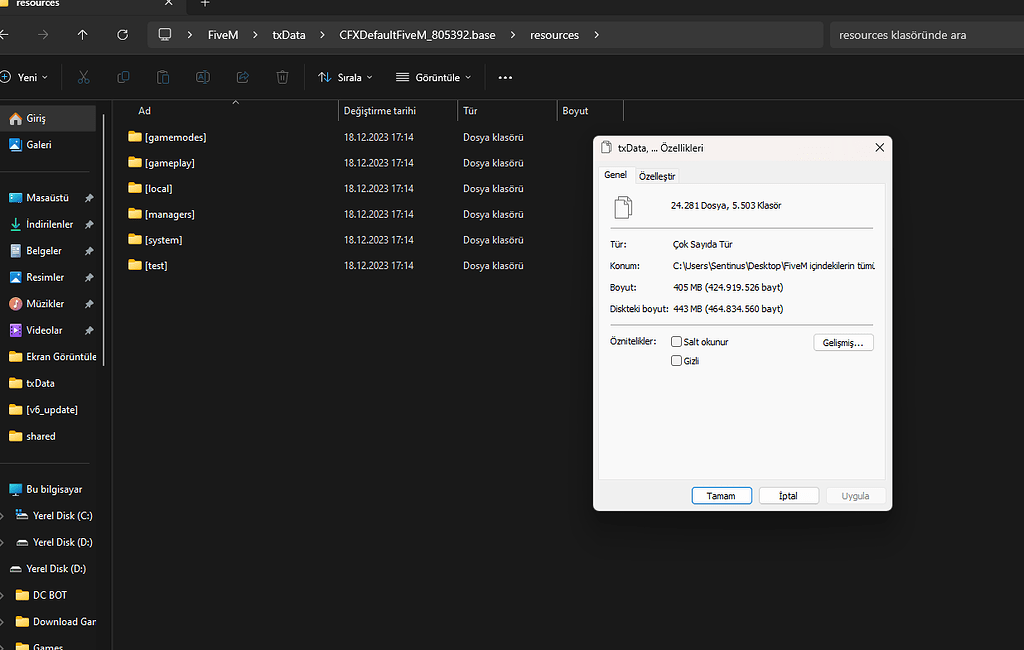Click the Refresh icon near address bar
Screen dimensions: 1024x650
click(122, 35)
